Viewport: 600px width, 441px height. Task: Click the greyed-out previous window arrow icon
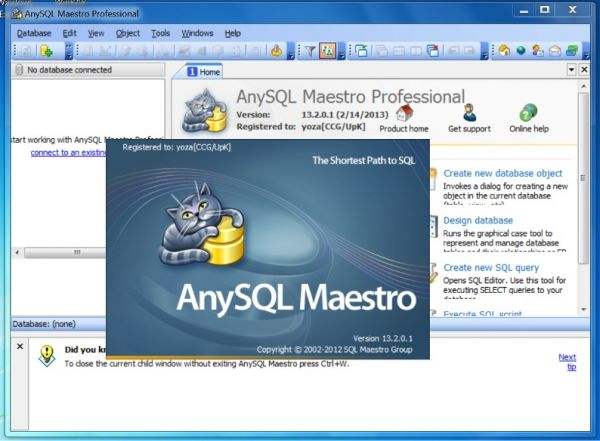click(x=453, y=51)
